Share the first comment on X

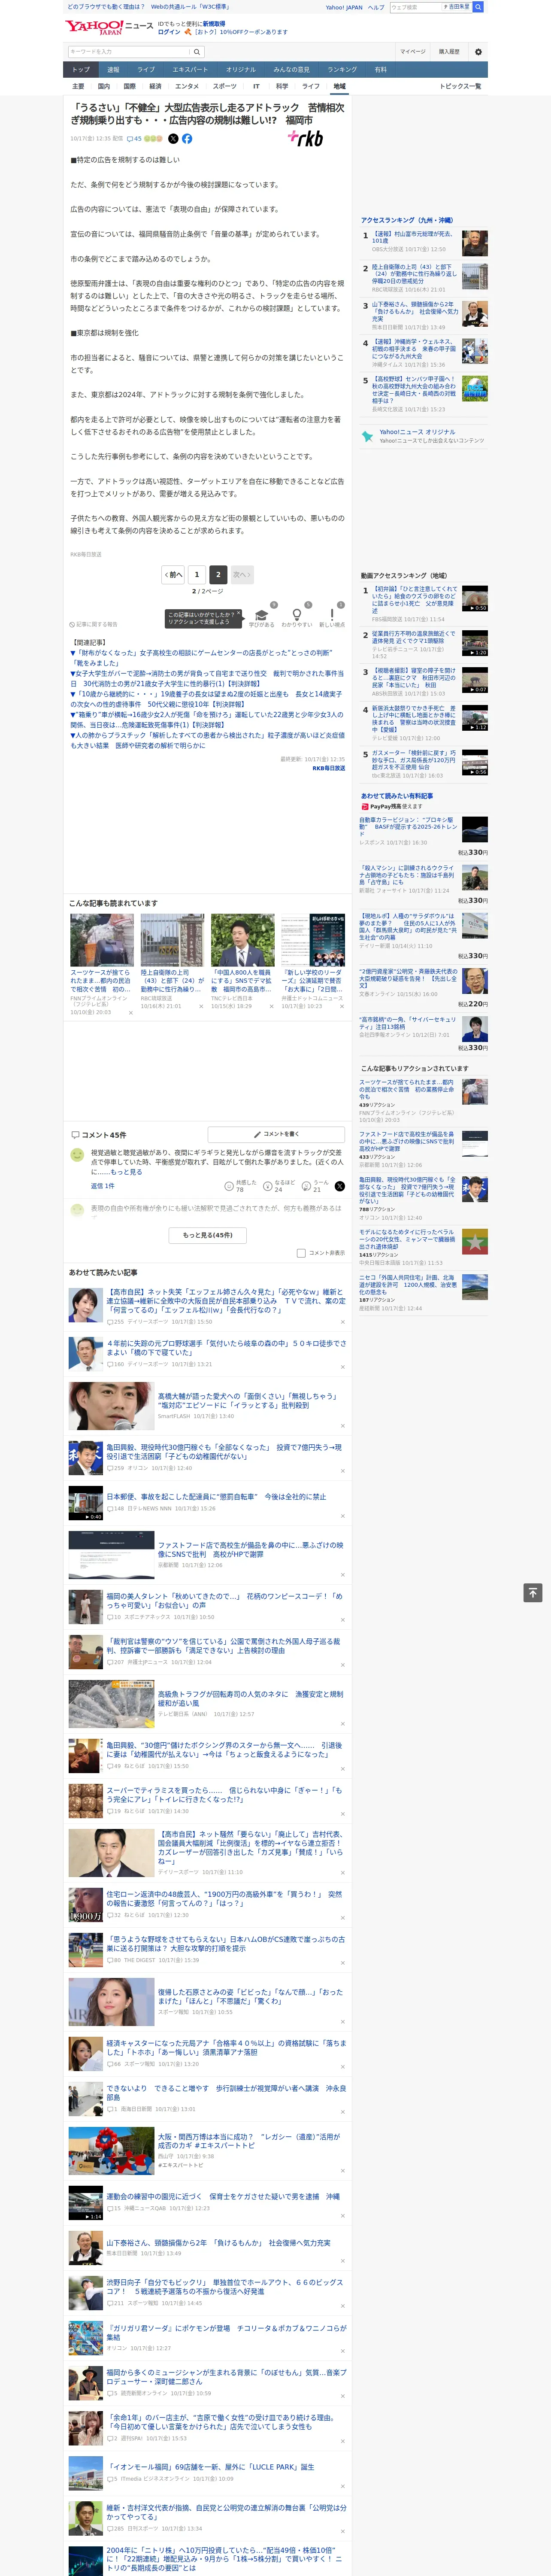340,1185
